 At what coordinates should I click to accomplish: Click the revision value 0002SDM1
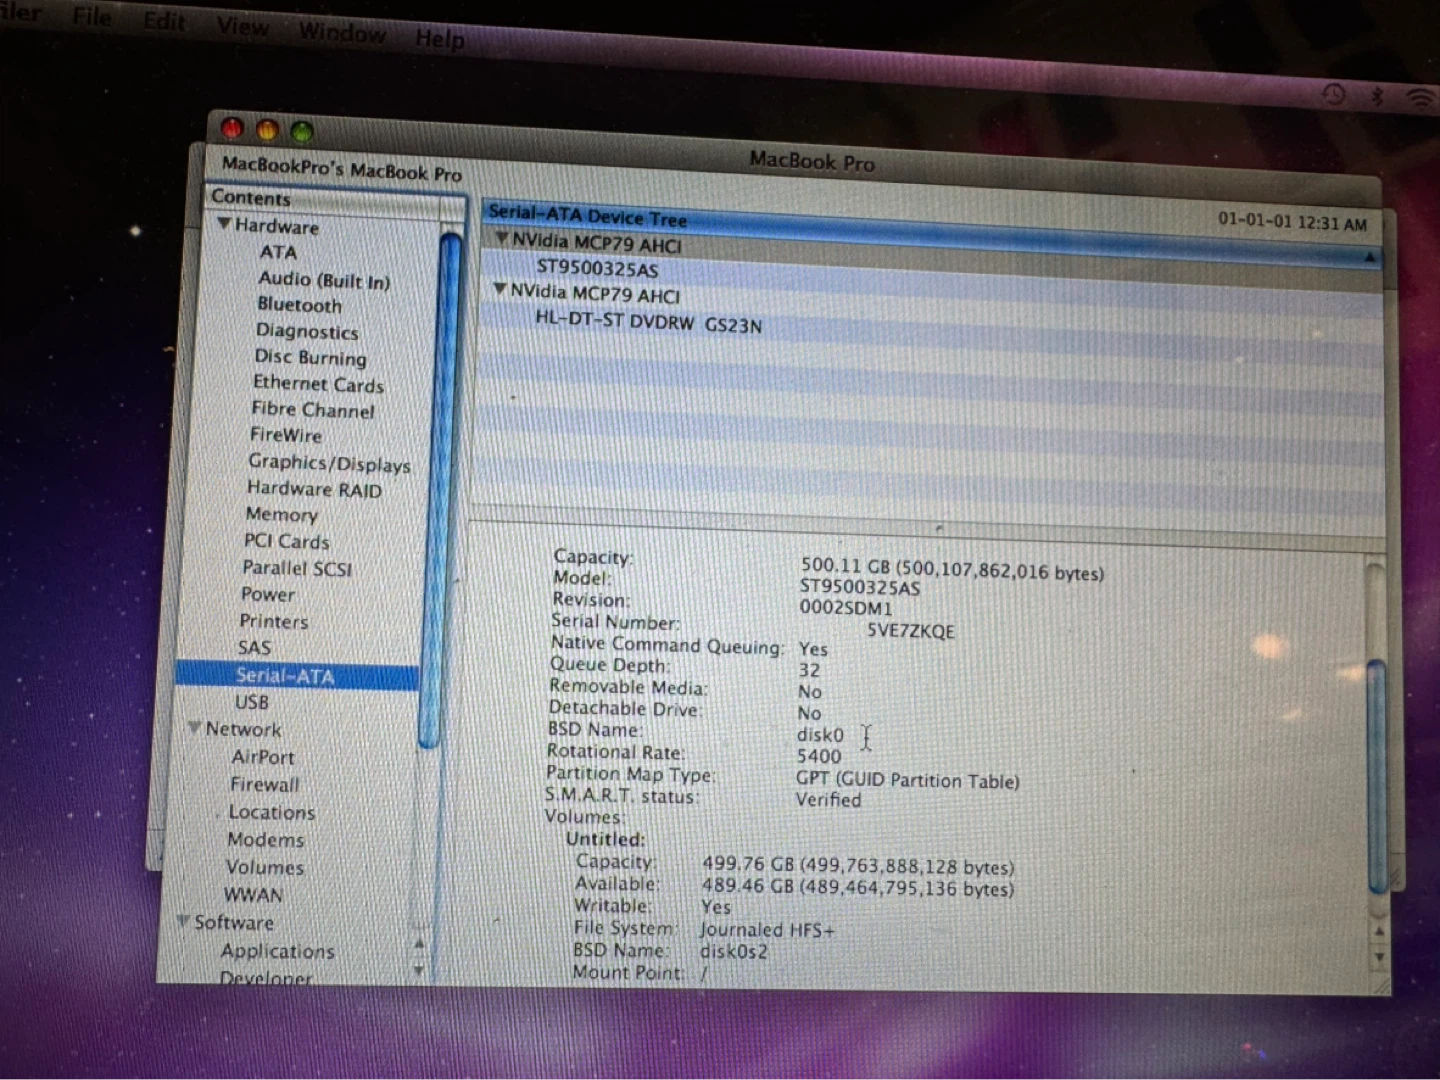(x=845, y=607)
